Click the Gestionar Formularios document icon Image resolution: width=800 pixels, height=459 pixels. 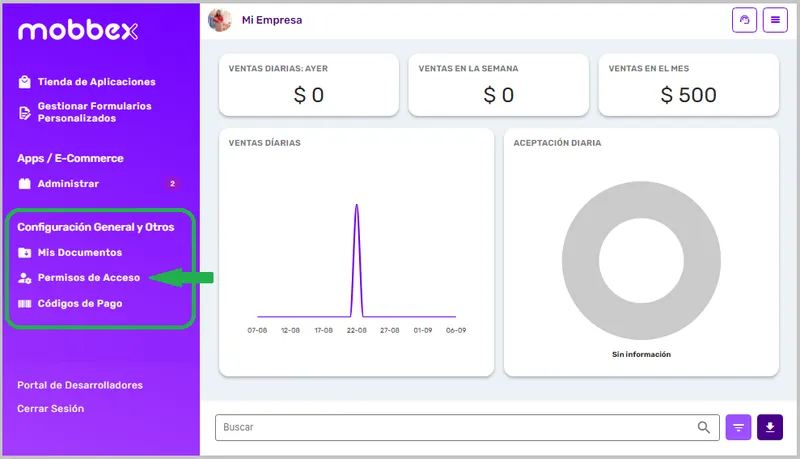(x=25, y=112)
